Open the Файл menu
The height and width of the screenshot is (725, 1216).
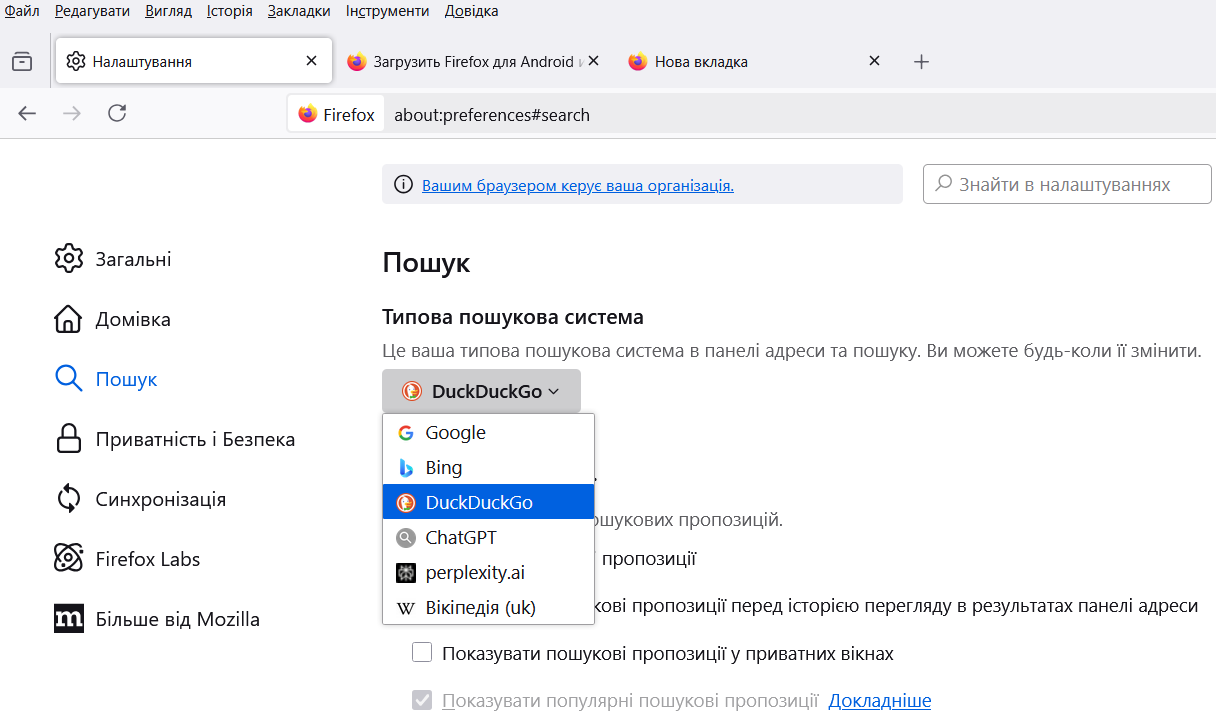click(x=22, y=11)
